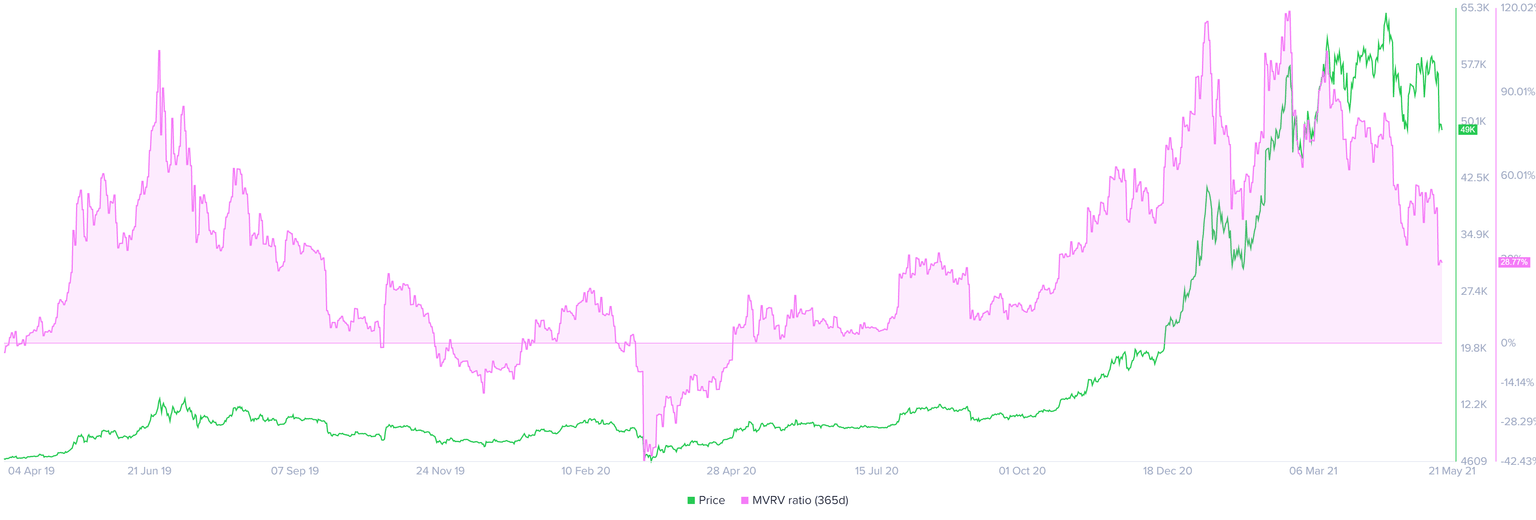Click the green Price legend swatch
This screenshot has width=1536, height=520.
click(691, 500)
